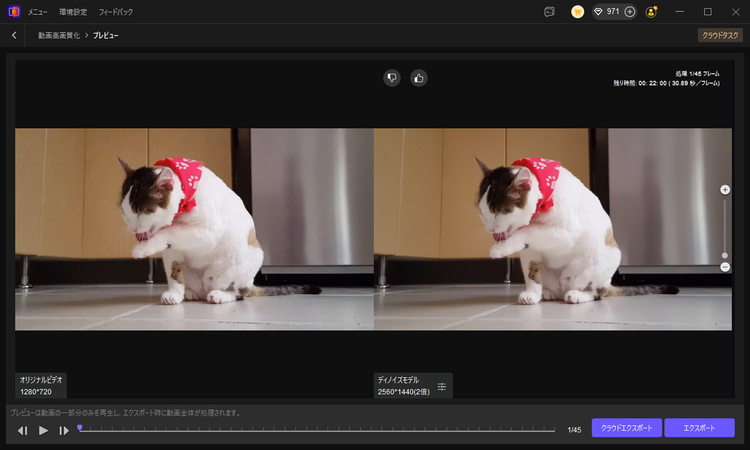Image resolution: width=750 pixels, height=450 pixels.
Task: Open the shopping cart store icon
Action: point(577,11)
